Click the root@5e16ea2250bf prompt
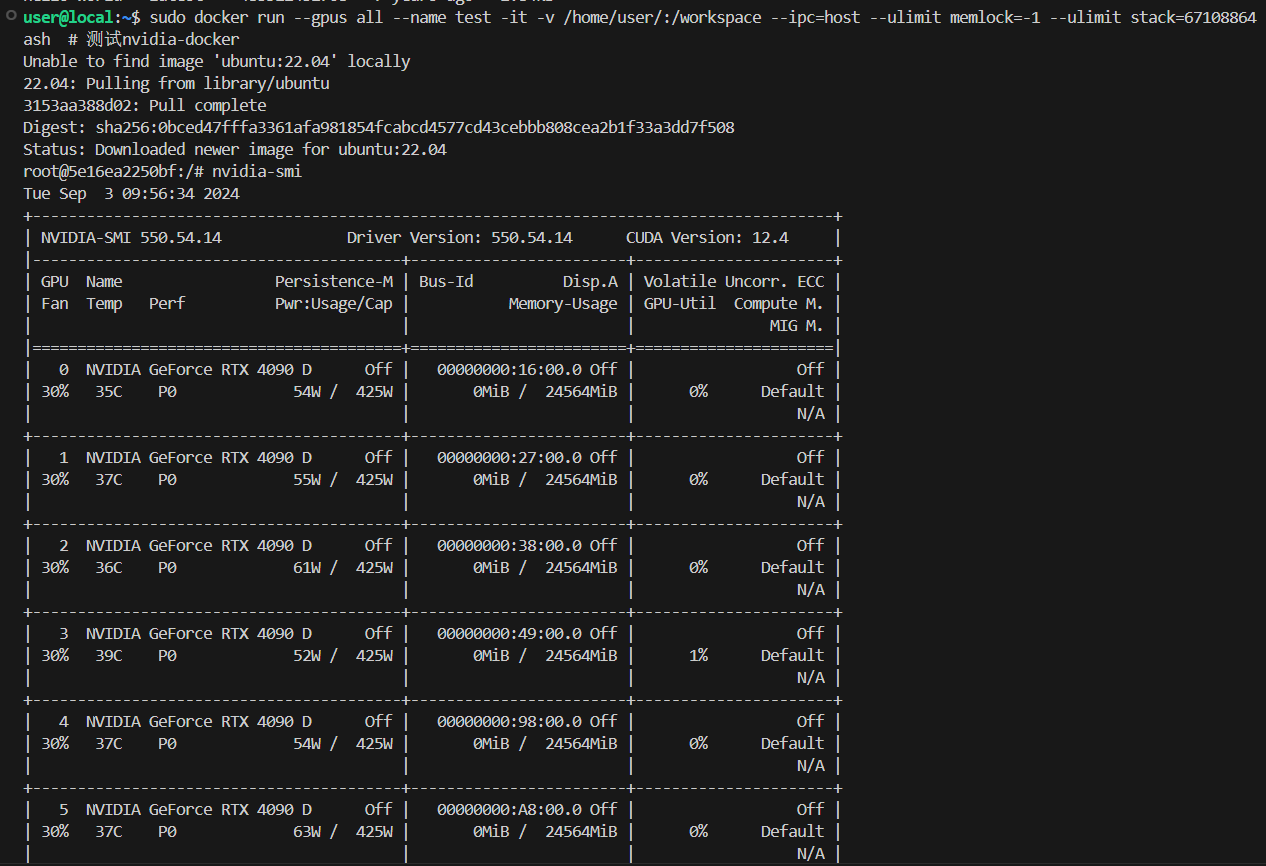 (x=113, y=172)
